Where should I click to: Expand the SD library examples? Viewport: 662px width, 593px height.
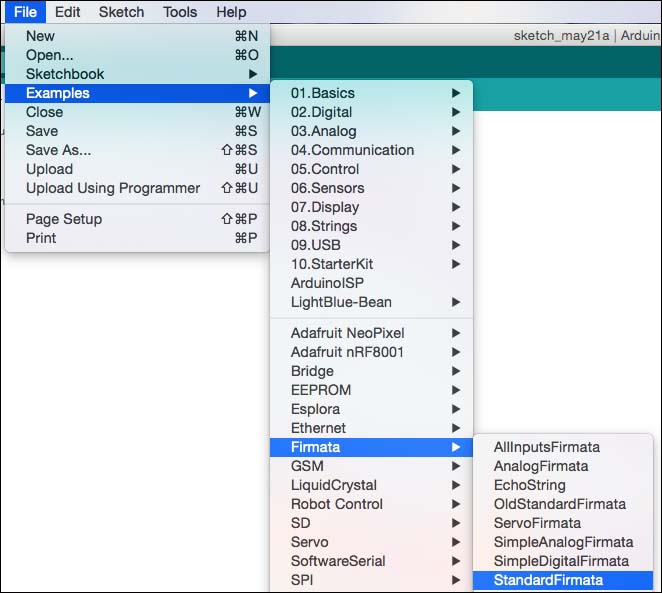[x=371, y=523]
